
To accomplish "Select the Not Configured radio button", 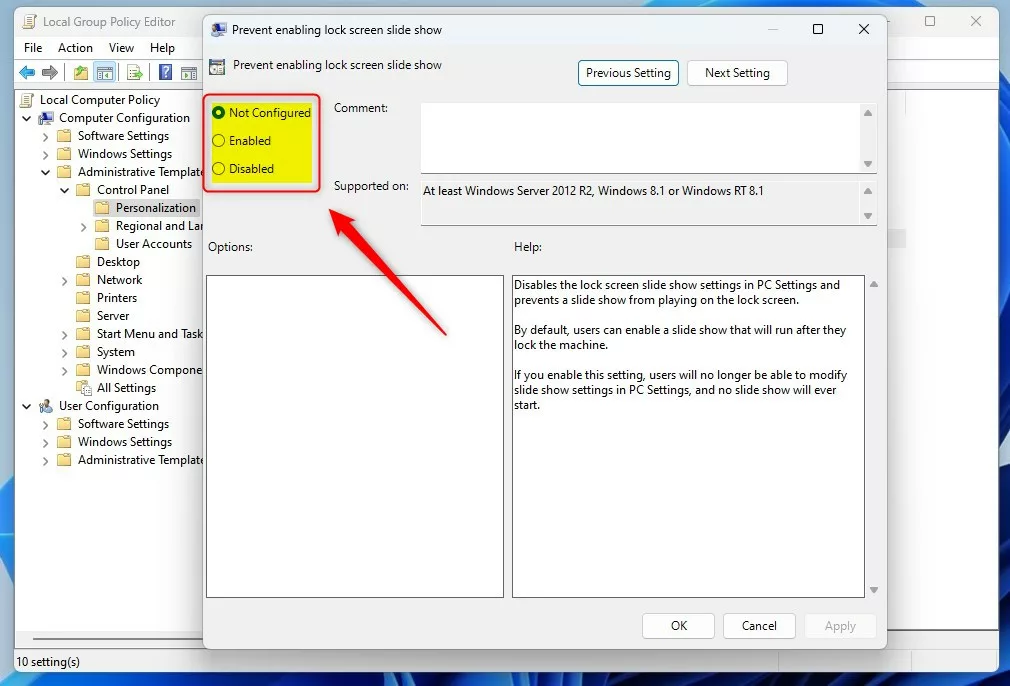I will (218, 112).
